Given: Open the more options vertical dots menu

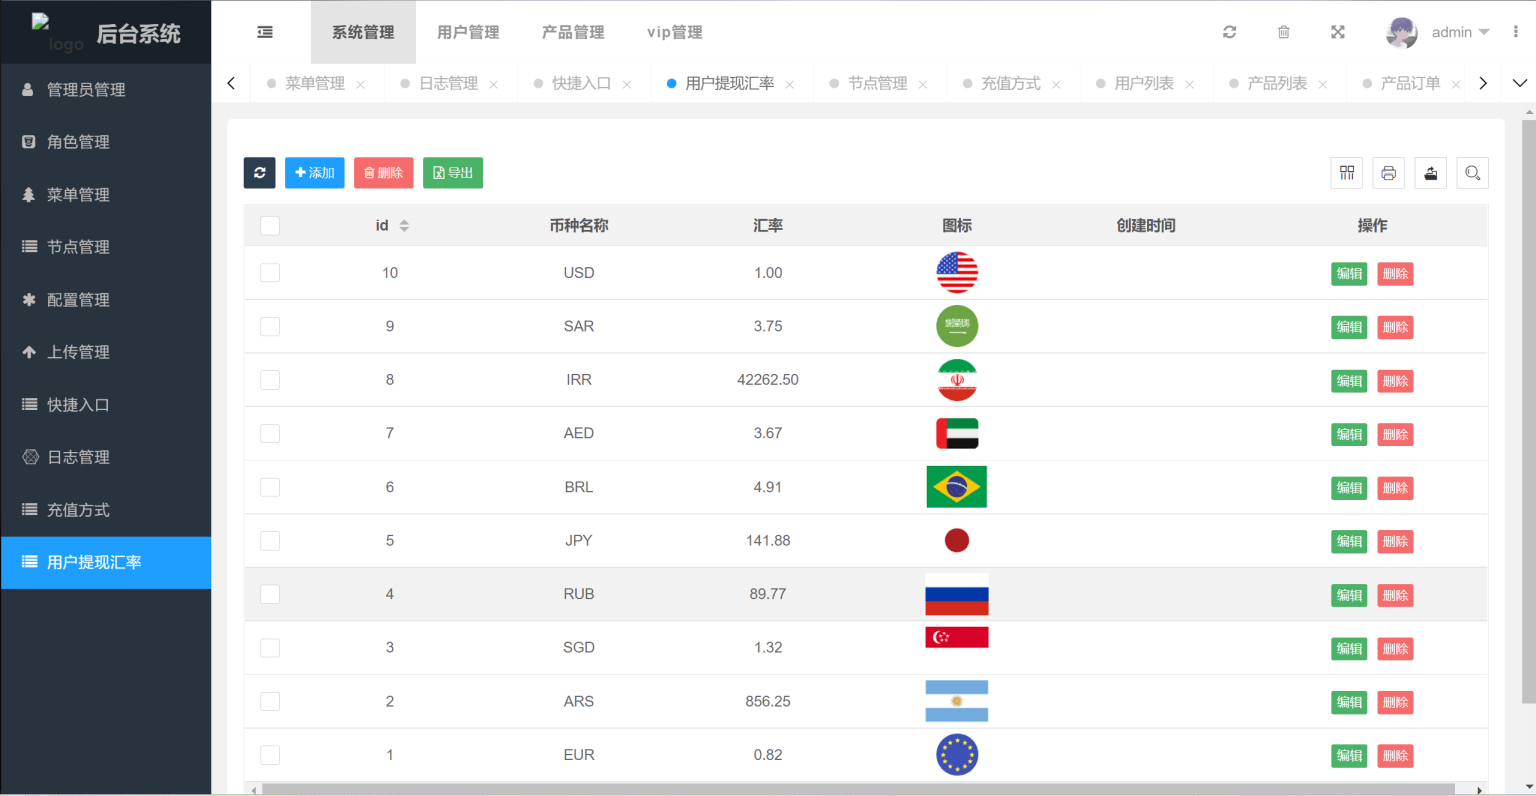Looking at the screenshot, I should pyautogui.click(x=1517, y=32).
